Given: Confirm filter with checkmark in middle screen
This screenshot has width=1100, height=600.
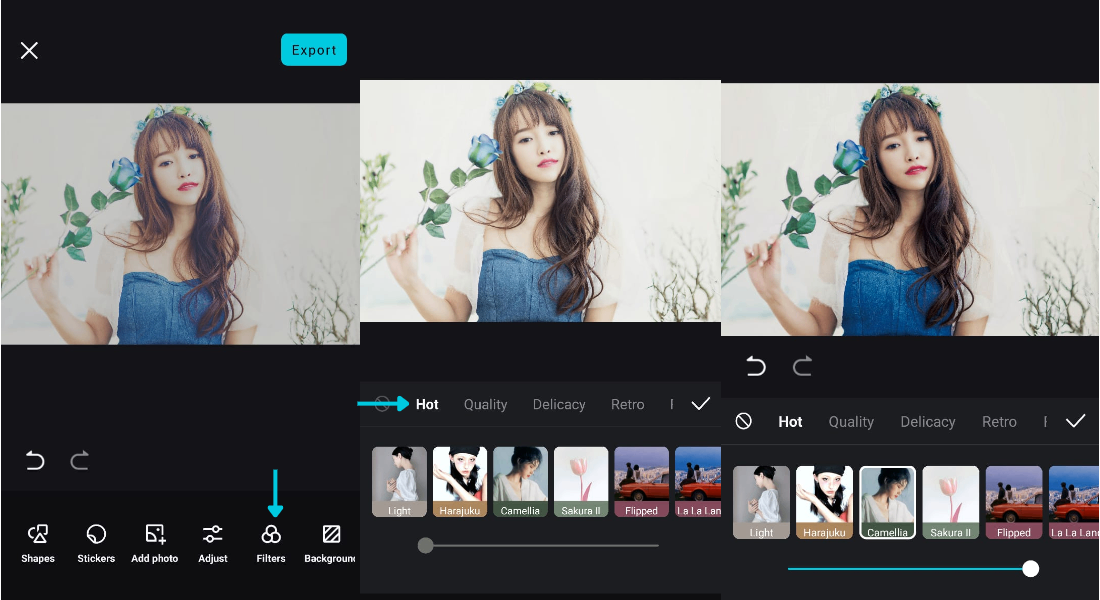Looking at the screenshot, I should [701, 404].
